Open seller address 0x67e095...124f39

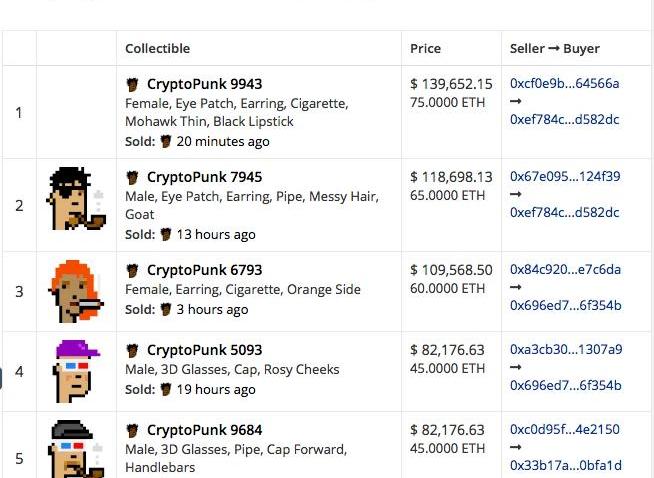click(x=565, y=177)
